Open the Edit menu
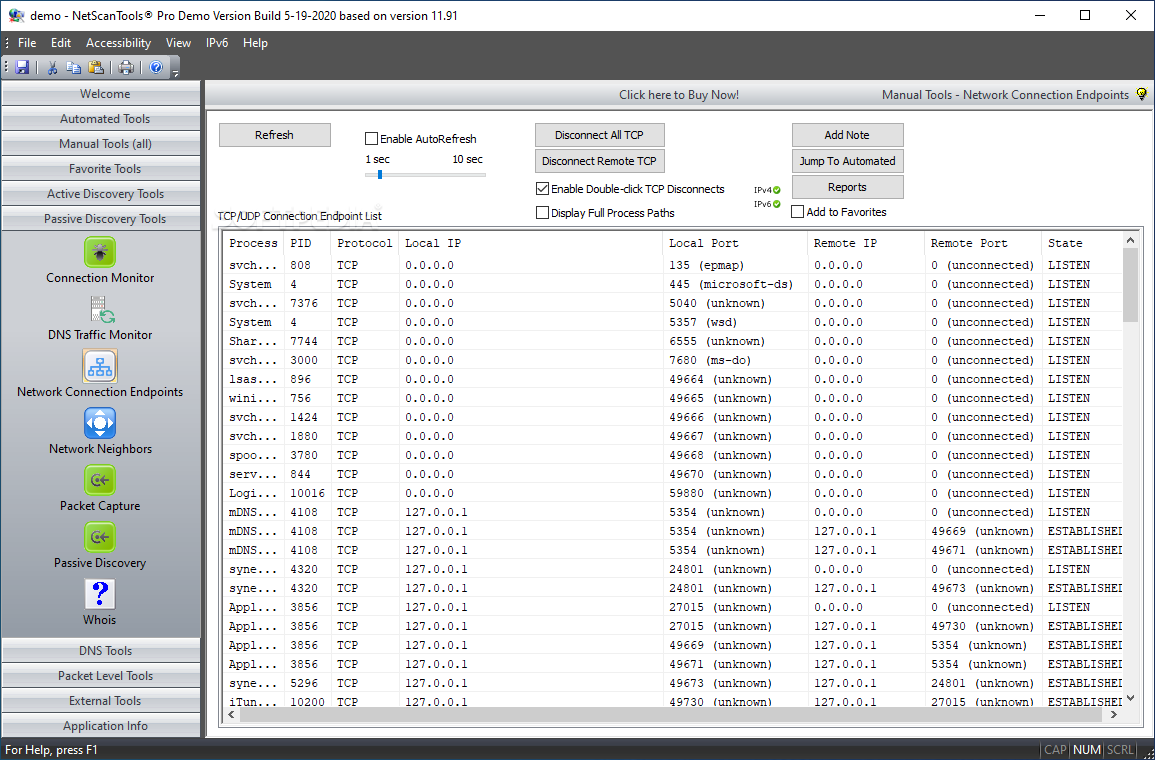The height and width of the screenshot is (760, 1155). tap(61, 43)
